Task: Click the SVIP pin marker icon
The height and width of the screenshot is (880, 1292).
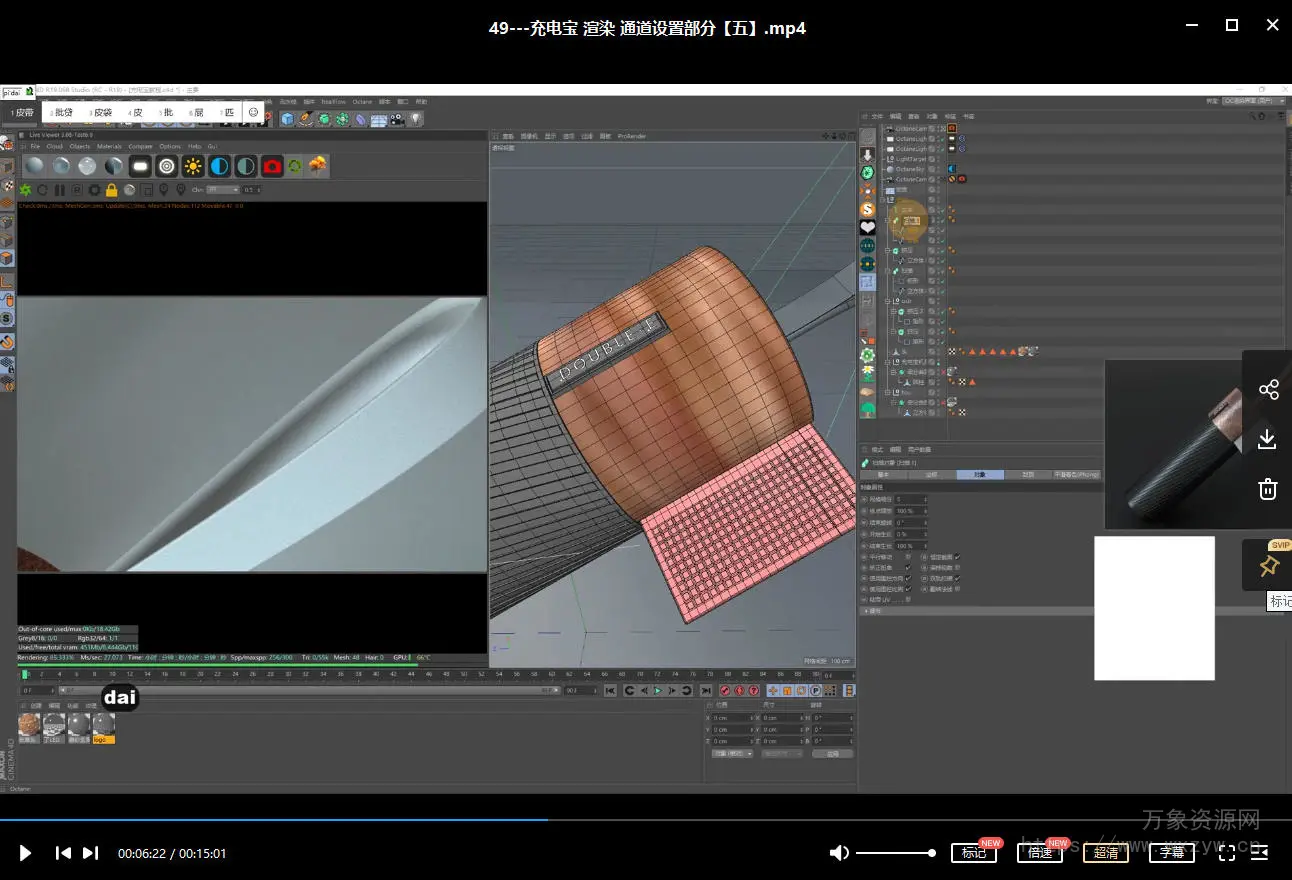Action: pyautogui.click(x=1268, y=566)
